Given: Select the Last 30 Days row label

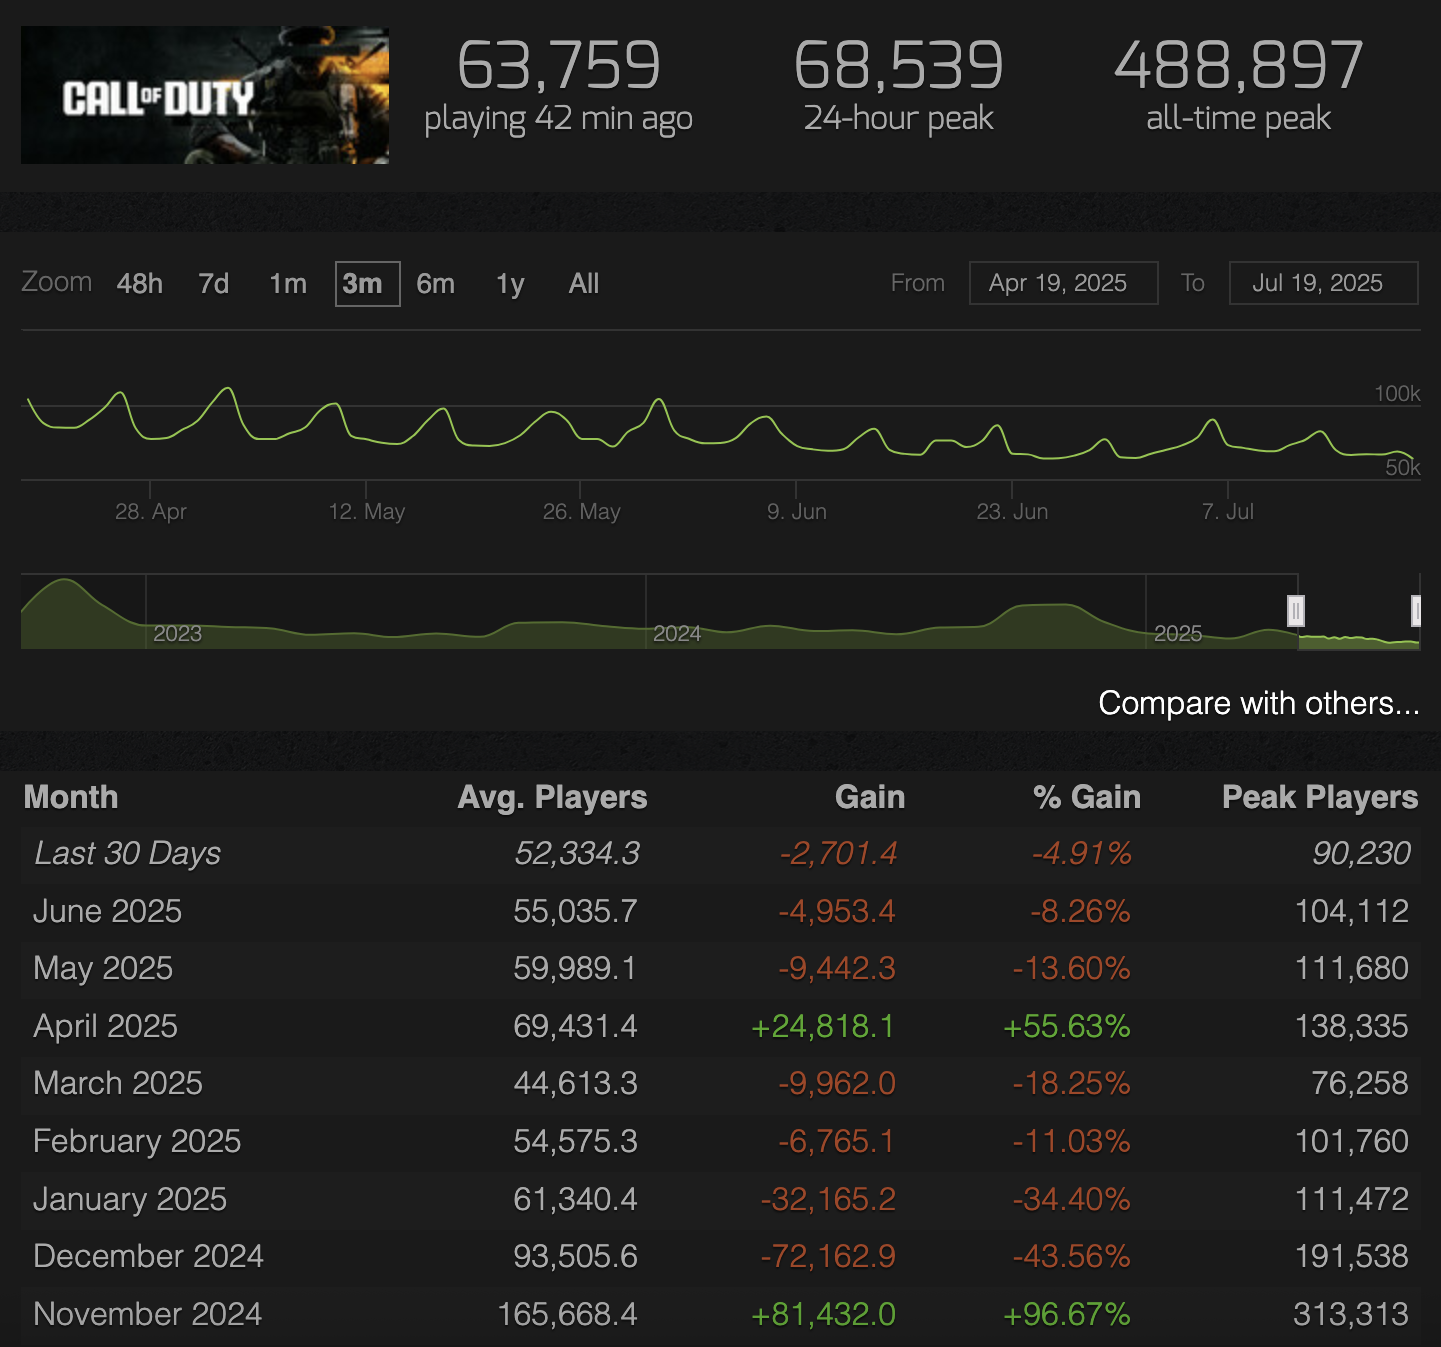Looking at the screenshot, I should click(127, 853).
